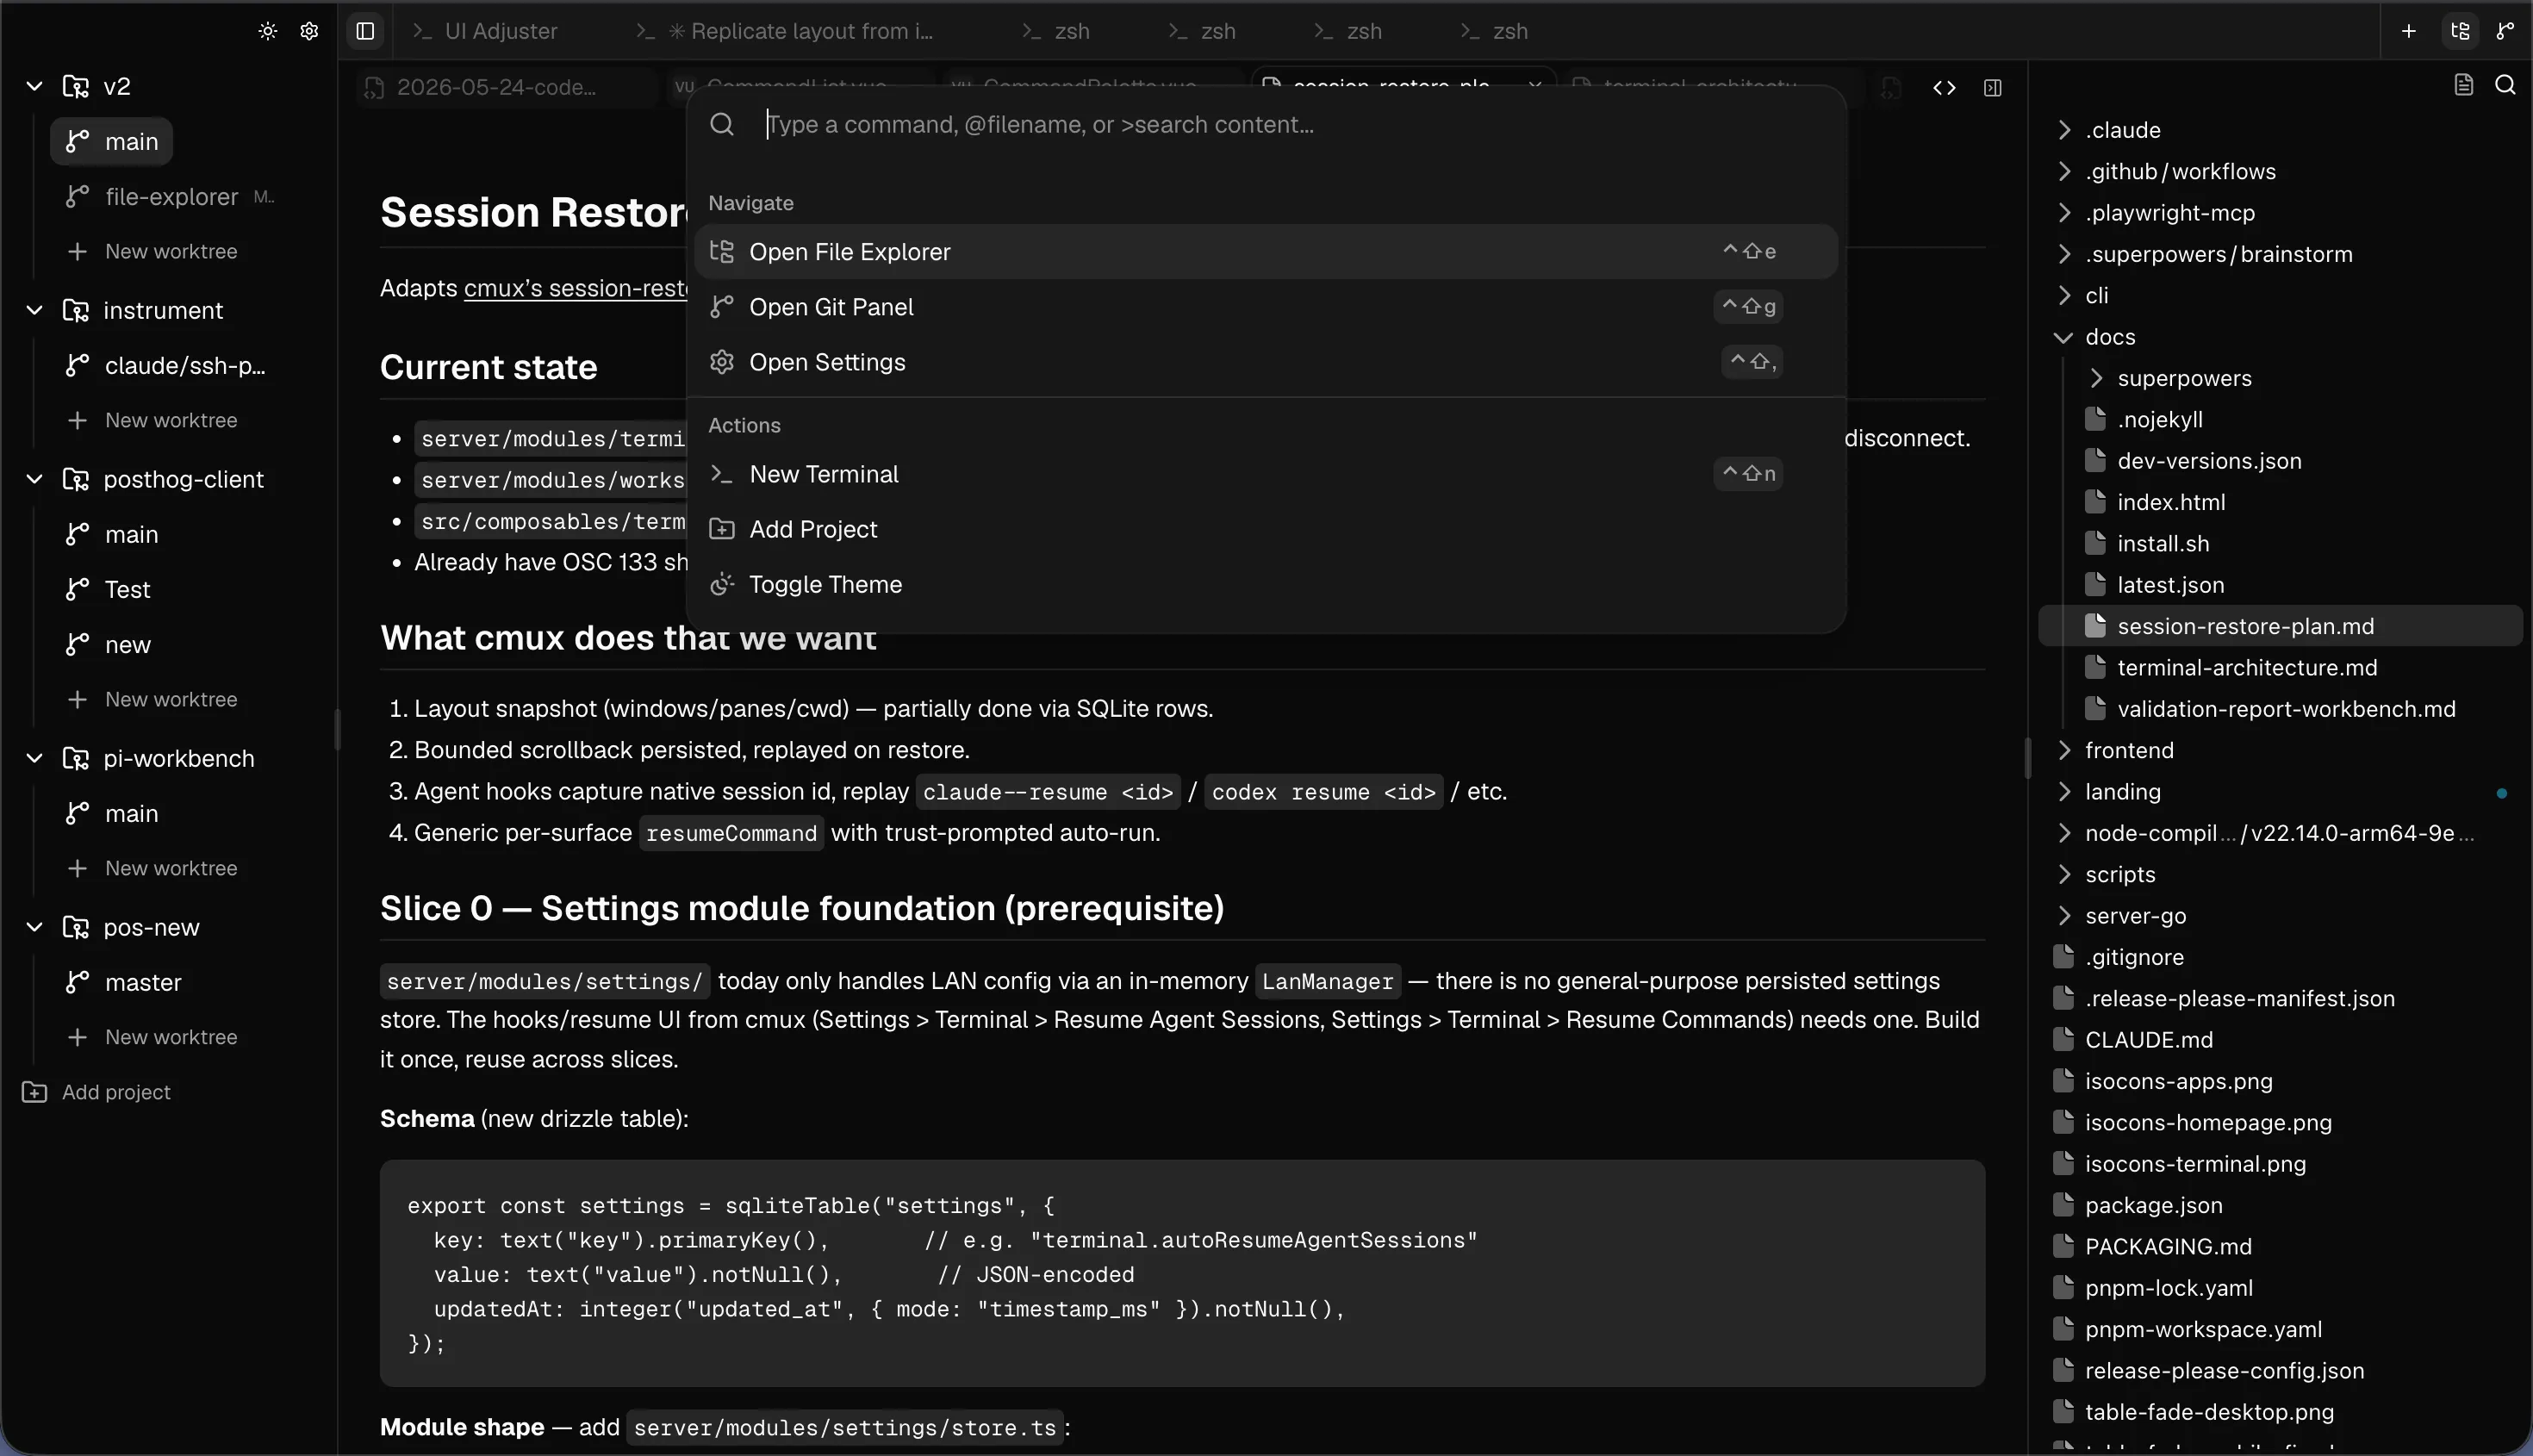Toggle light mode with the sun icon
Screen dimensions: 2533x1456
(x=267, y=31)
